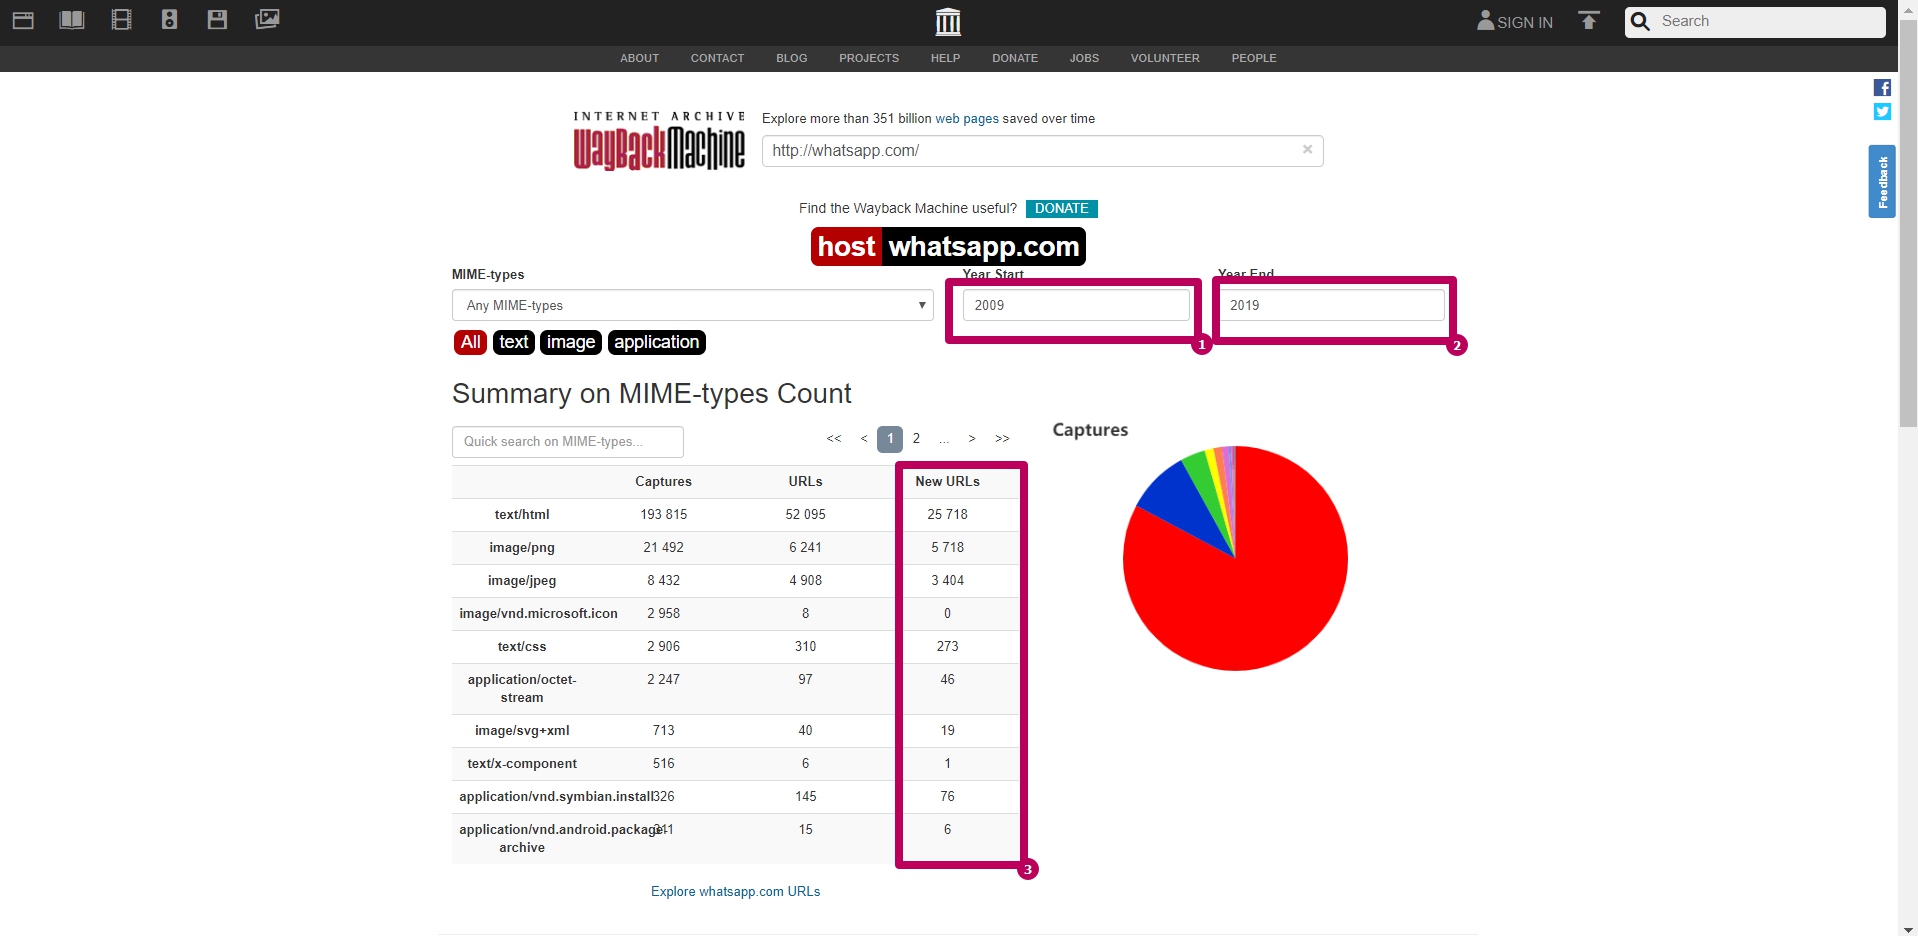Click the user avatar sign-in icon
The image size is (1918, 936).
[1485, 20]
